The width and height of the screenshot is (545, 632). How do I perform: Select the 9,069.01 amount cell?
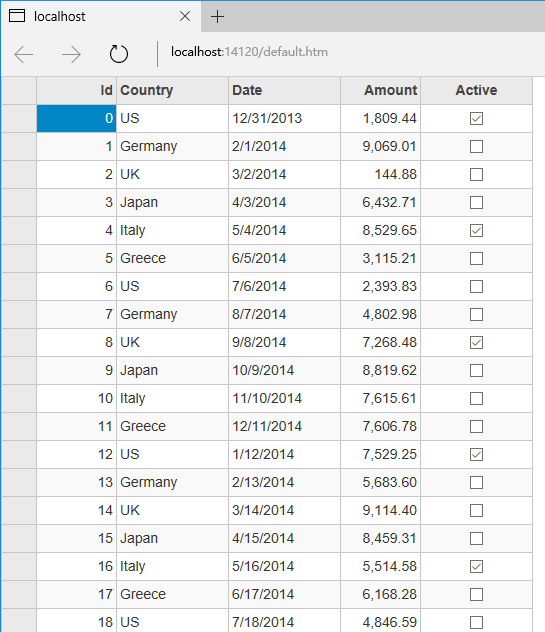point(381,146)
